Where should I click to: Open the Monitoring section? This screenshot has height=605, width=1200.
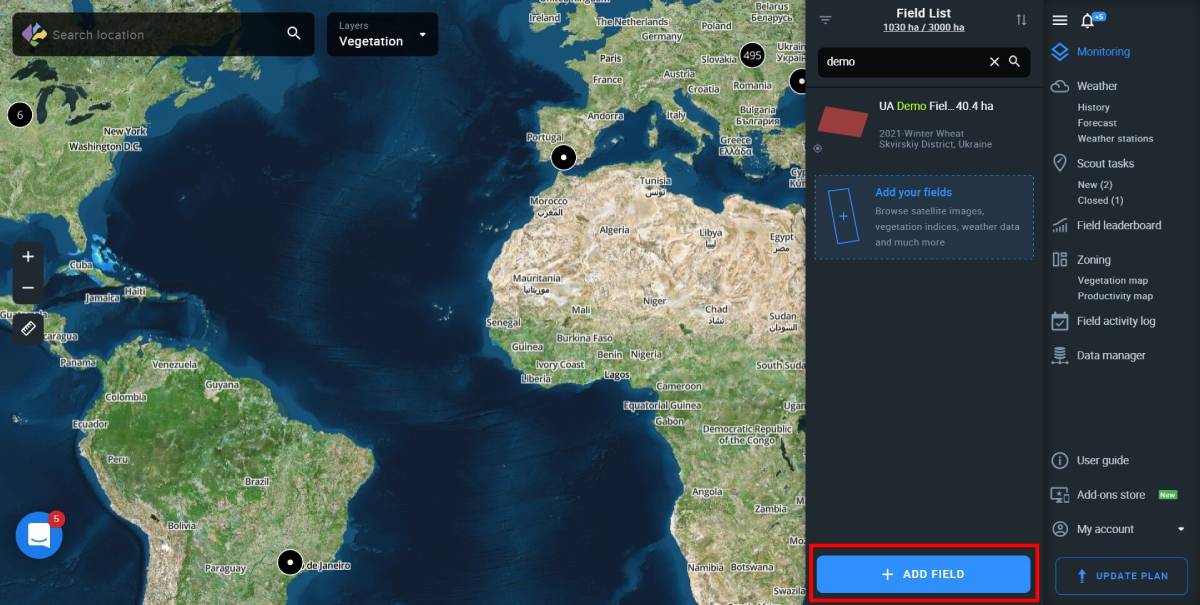coord(1103,52)
